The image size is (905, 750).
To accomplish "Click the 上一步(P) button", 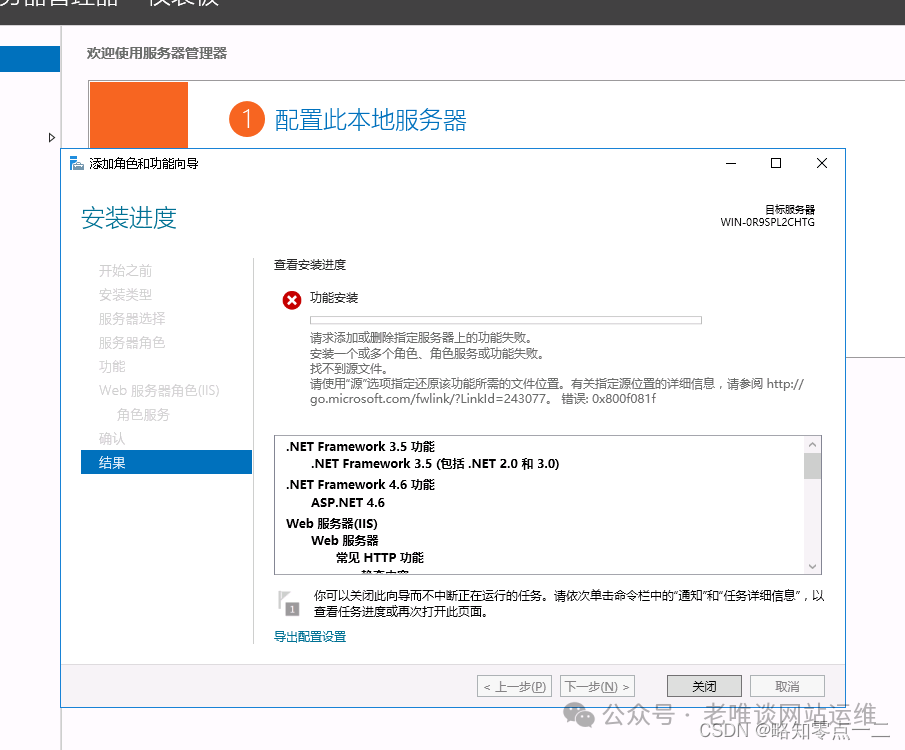I will point(514,686).
